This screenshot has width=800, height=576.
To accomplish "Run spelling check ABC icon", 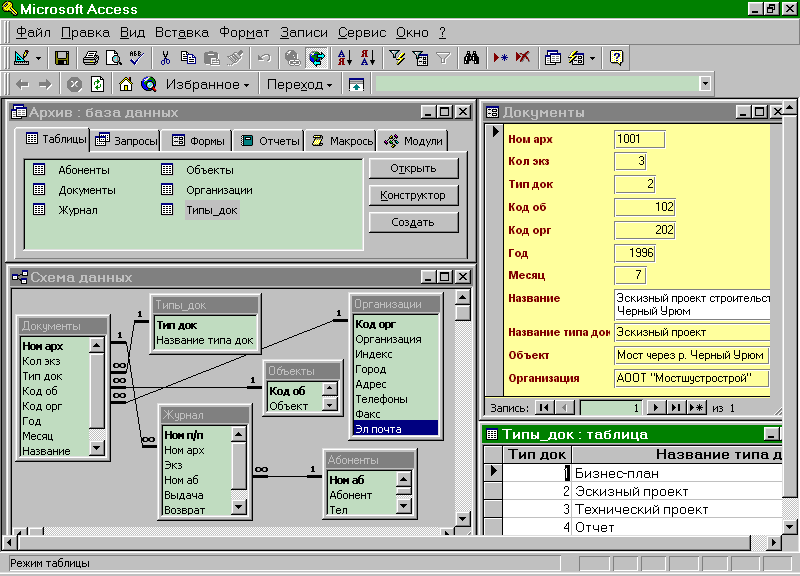I will coord(136,58).
